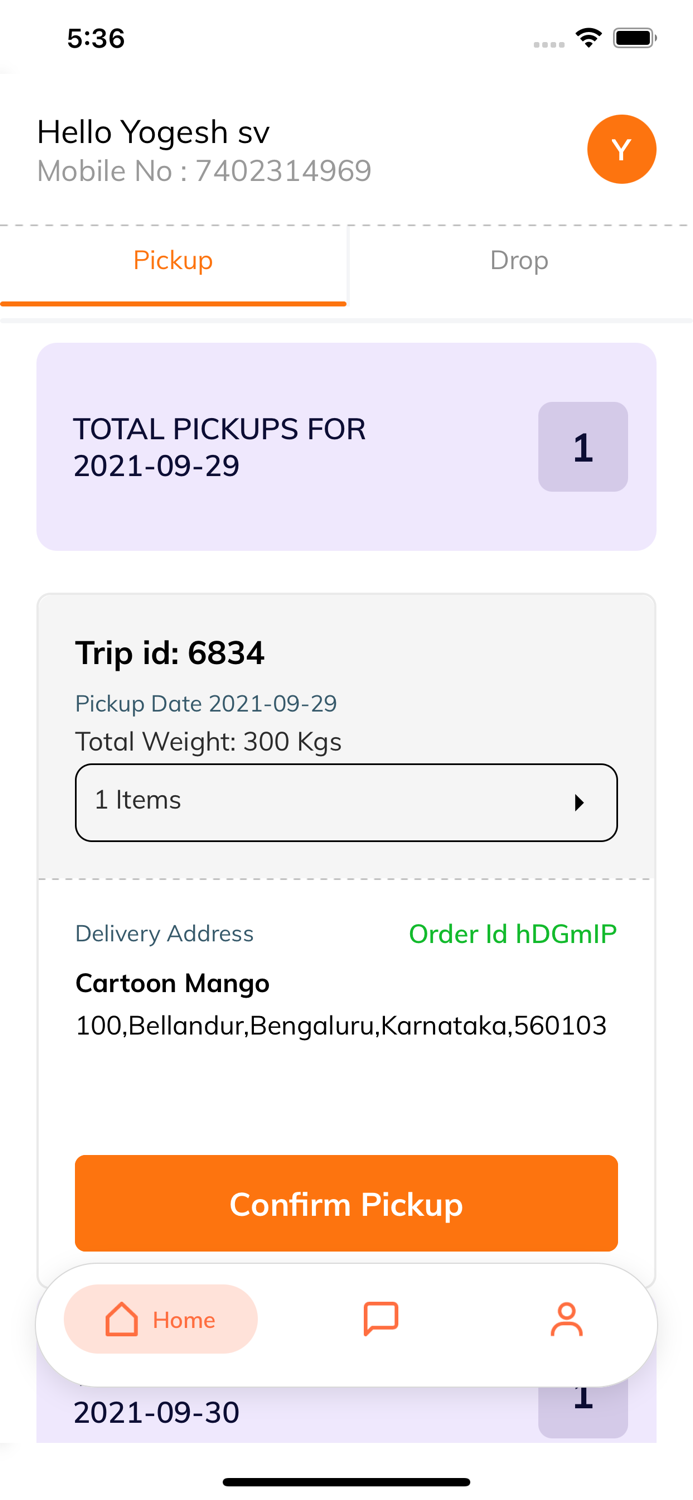Tap the Bellandur delivery address line
Image resolution: width=693 pixels, height=1500 pixels.
pyautogui.click(x=341, y=1026)
